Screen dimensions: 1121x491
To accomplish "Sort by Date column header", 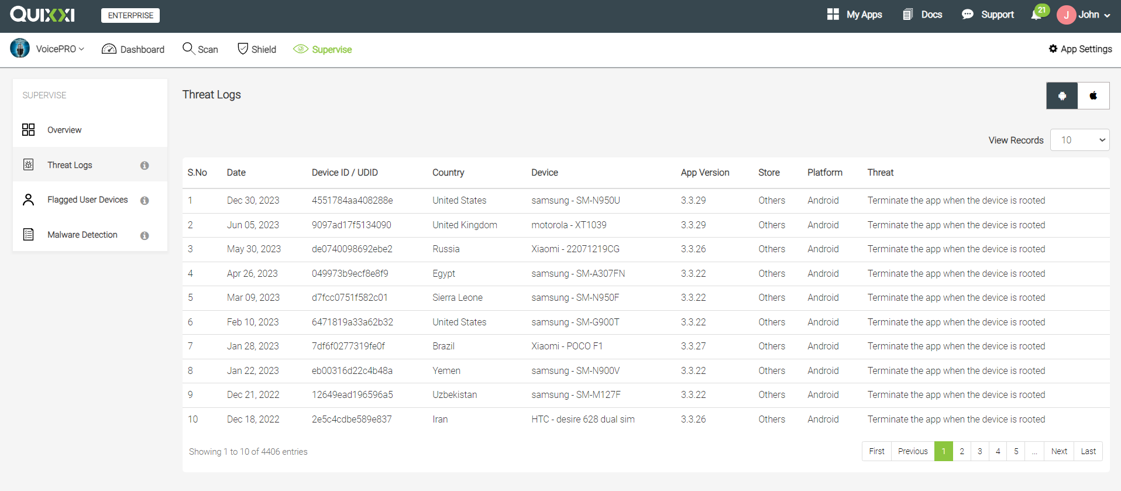I will click(x=236, y=173).
